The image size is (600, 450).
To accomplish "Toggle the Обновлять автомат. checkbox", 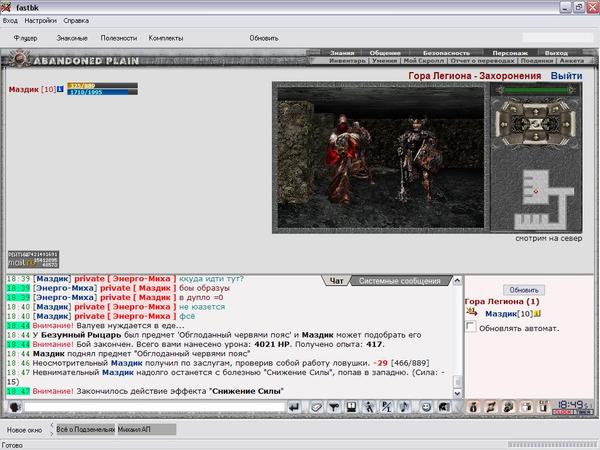I will [x=471, y=327].
